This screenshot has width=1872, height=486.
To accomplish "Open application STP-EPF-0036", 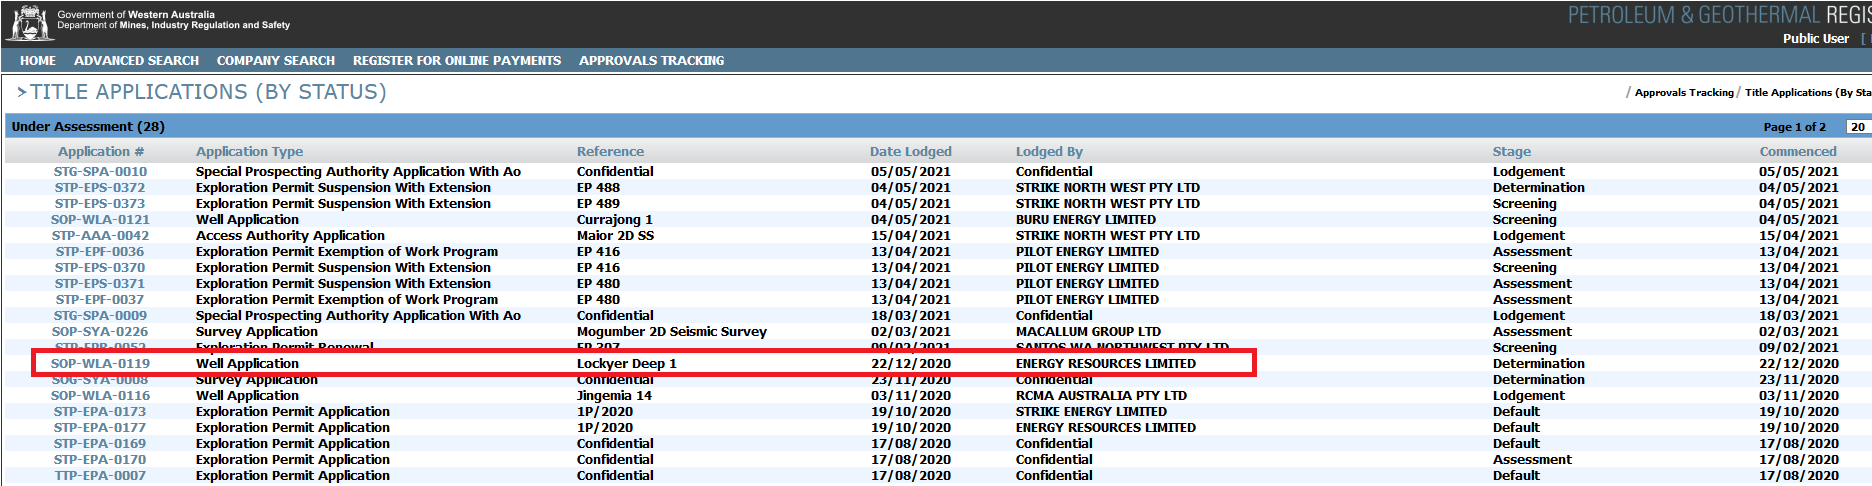I will 100,252.
